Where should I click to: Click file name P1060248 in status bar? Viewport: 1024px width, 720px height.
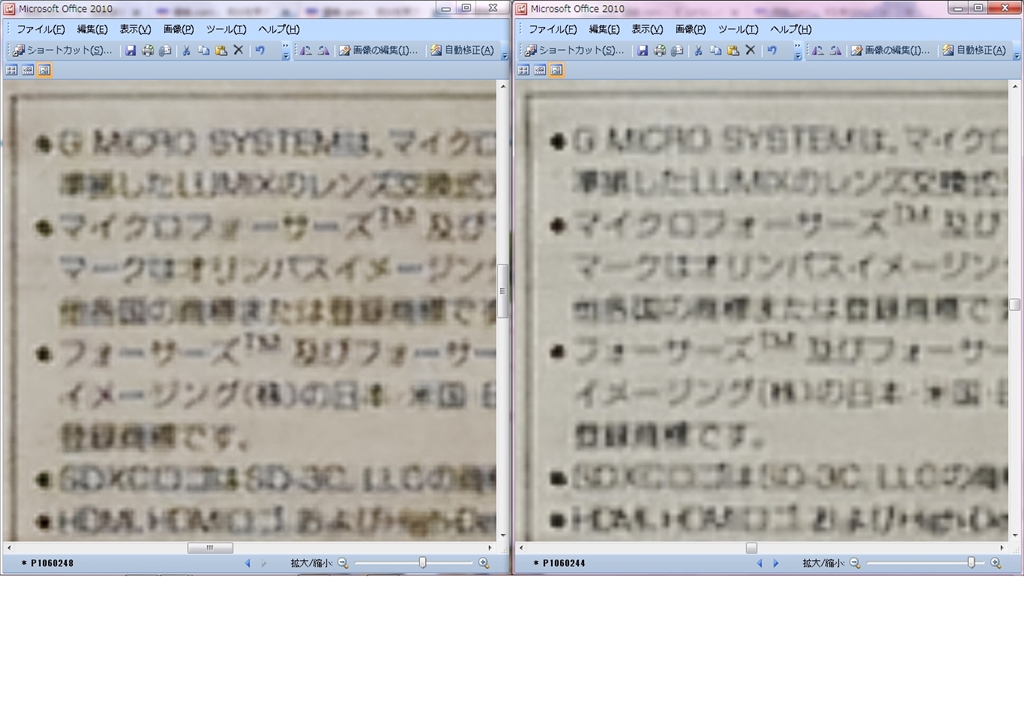[52, 563]
